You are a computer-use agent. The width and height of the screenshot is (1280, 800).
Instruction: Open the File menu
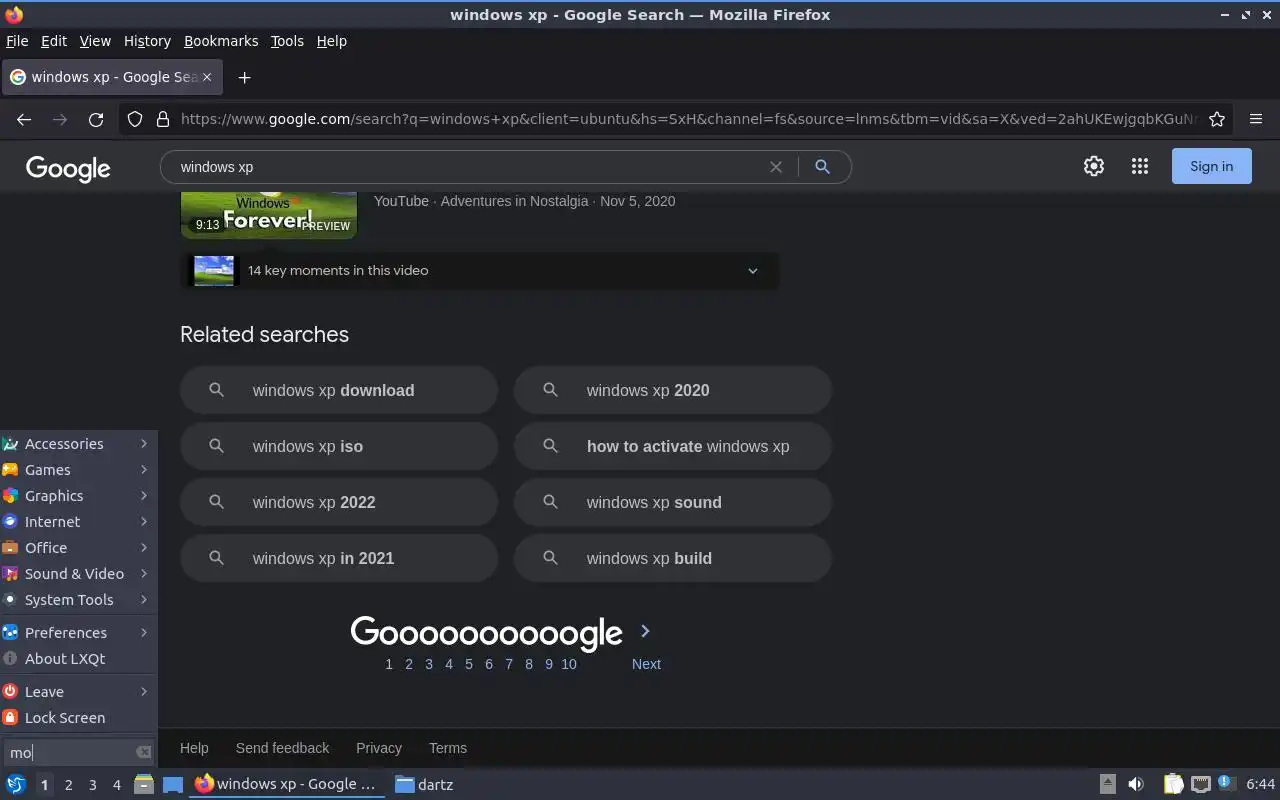[x=17, y=41]
